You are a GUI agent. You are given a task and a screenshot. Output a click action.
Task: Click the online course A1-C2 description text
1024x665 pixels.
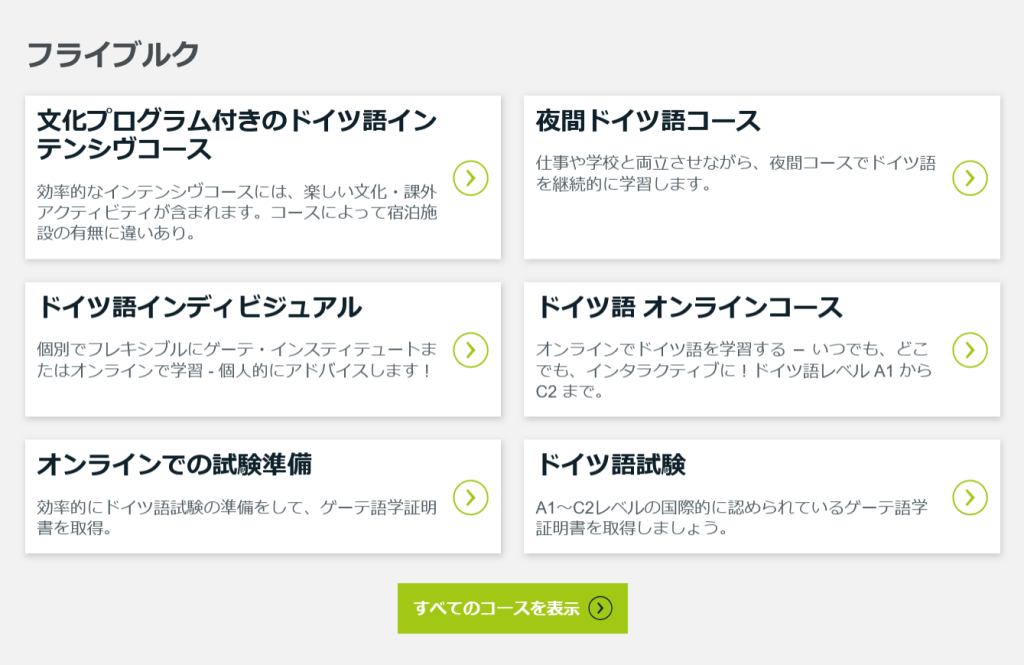pos(720,365)
